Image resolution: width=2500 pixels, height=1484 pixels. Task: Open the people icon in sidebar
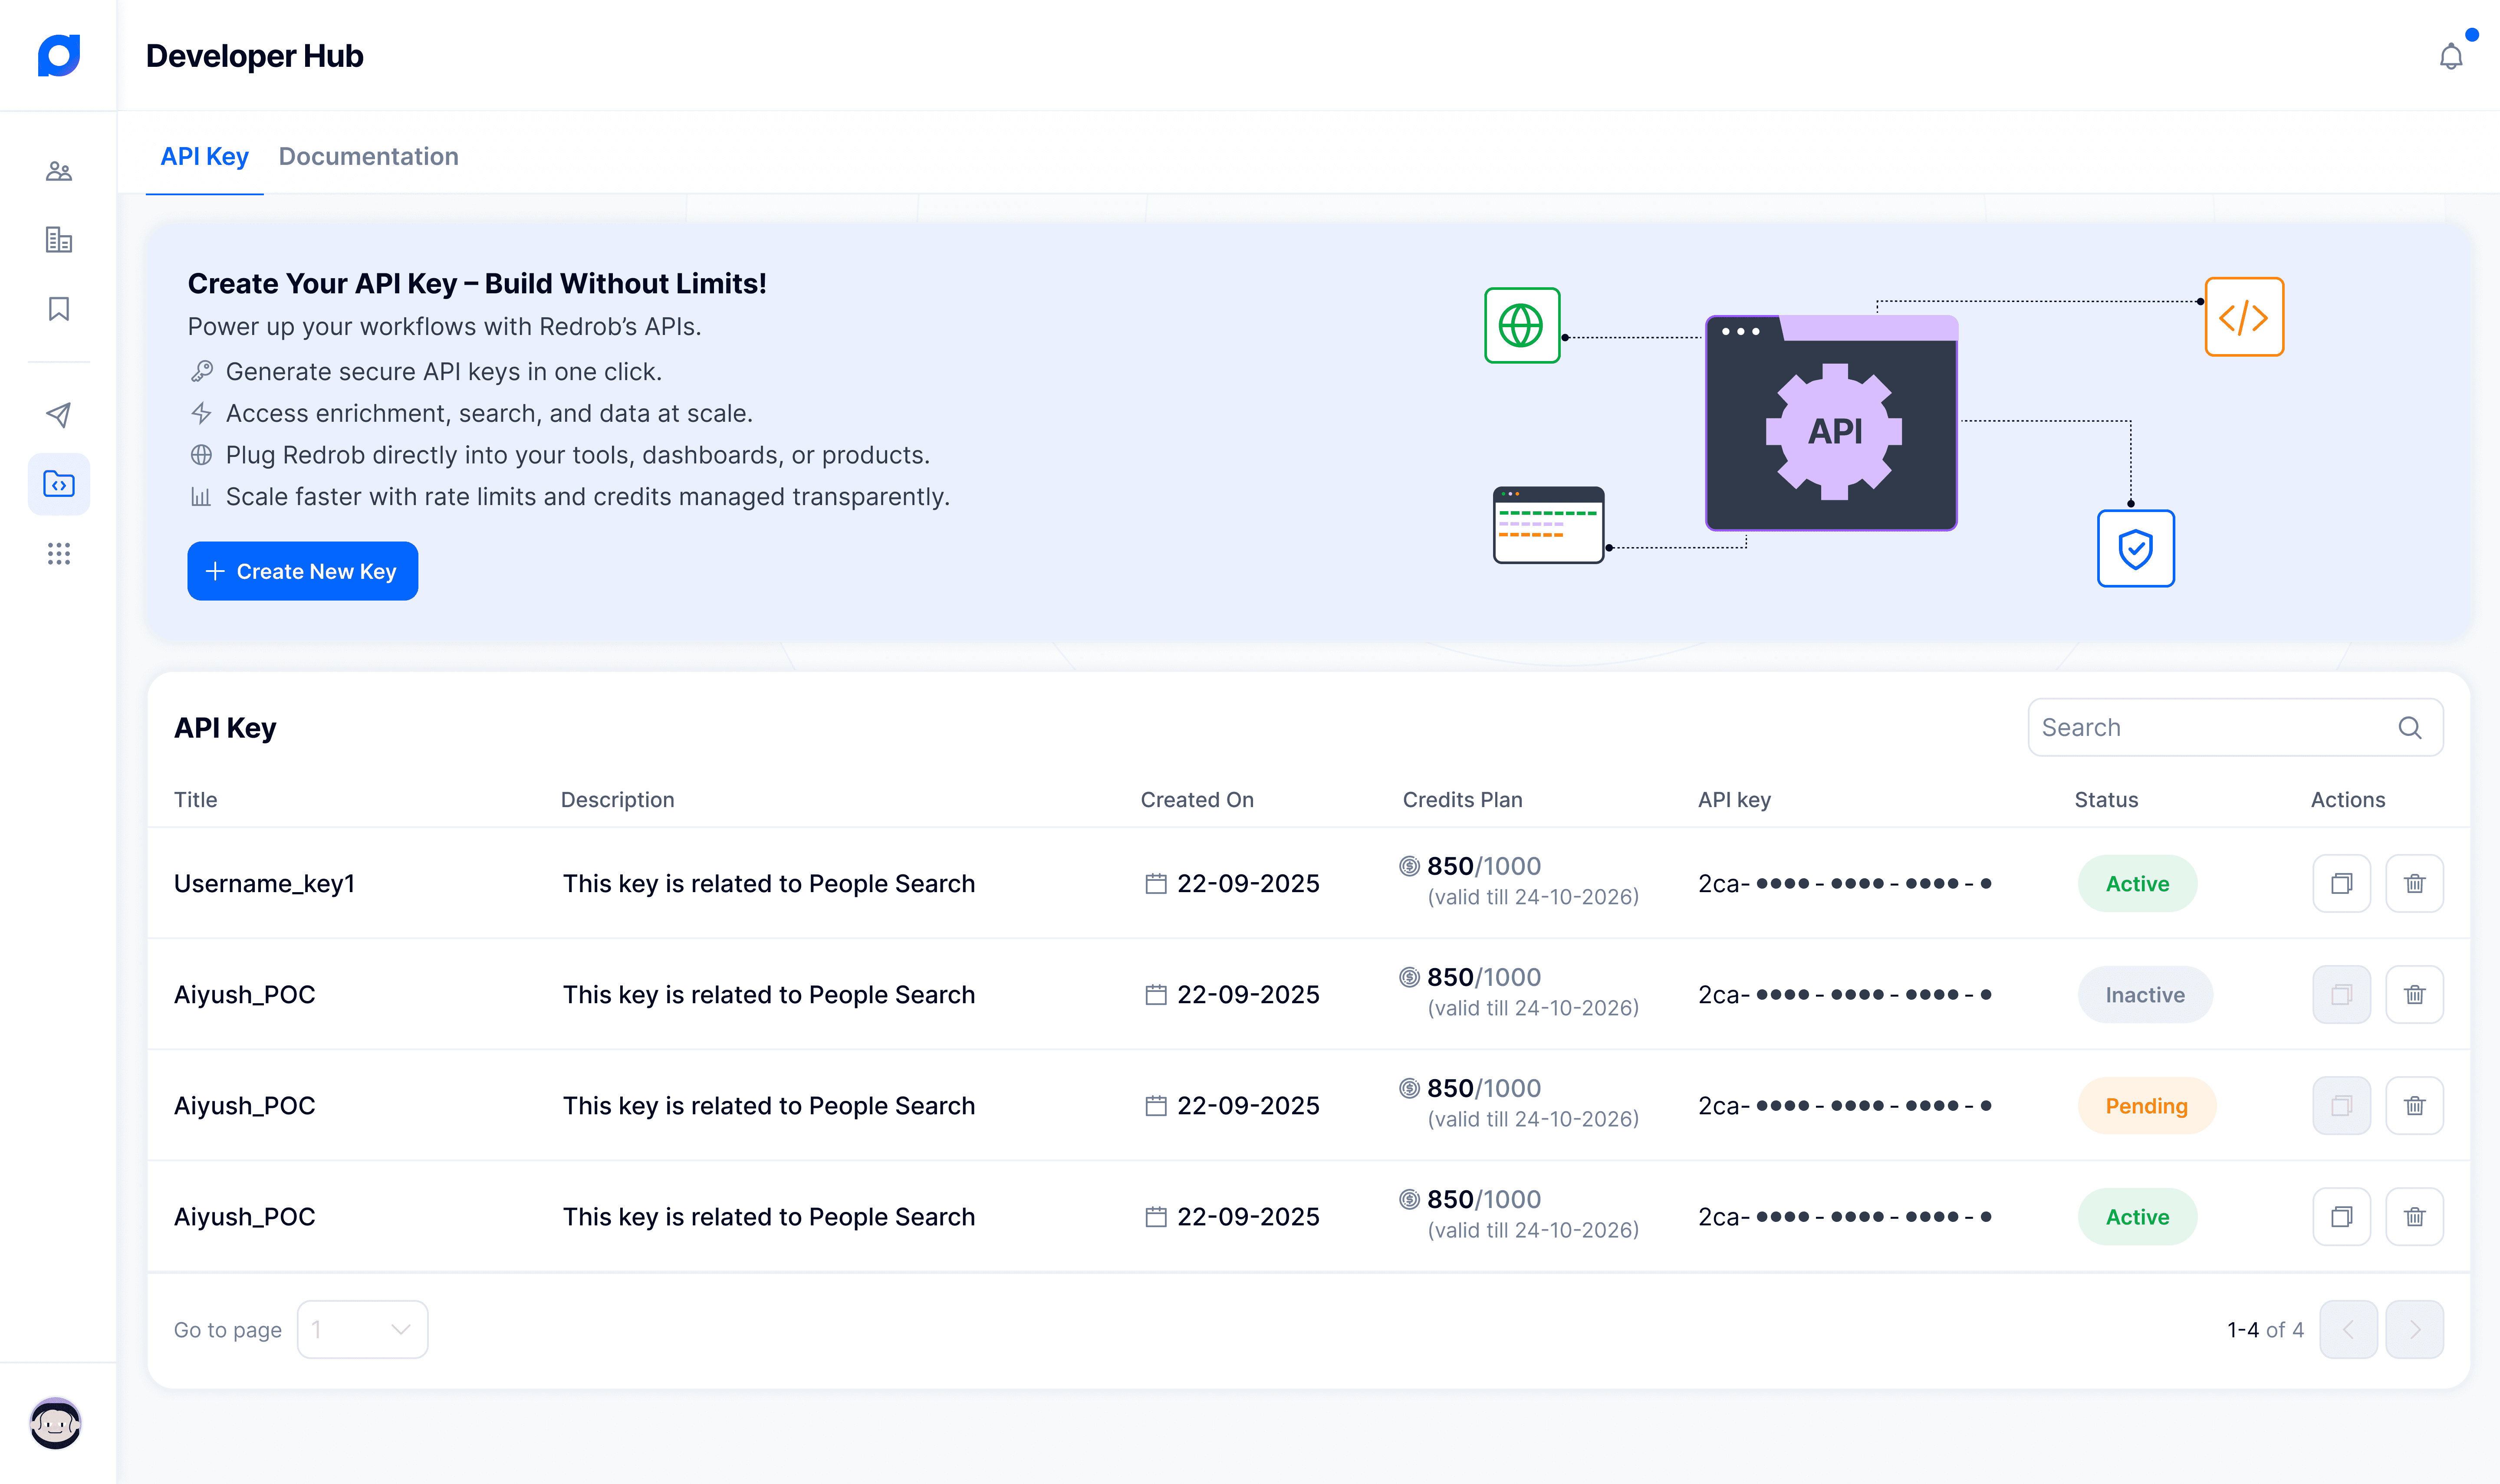click(59, 171)
